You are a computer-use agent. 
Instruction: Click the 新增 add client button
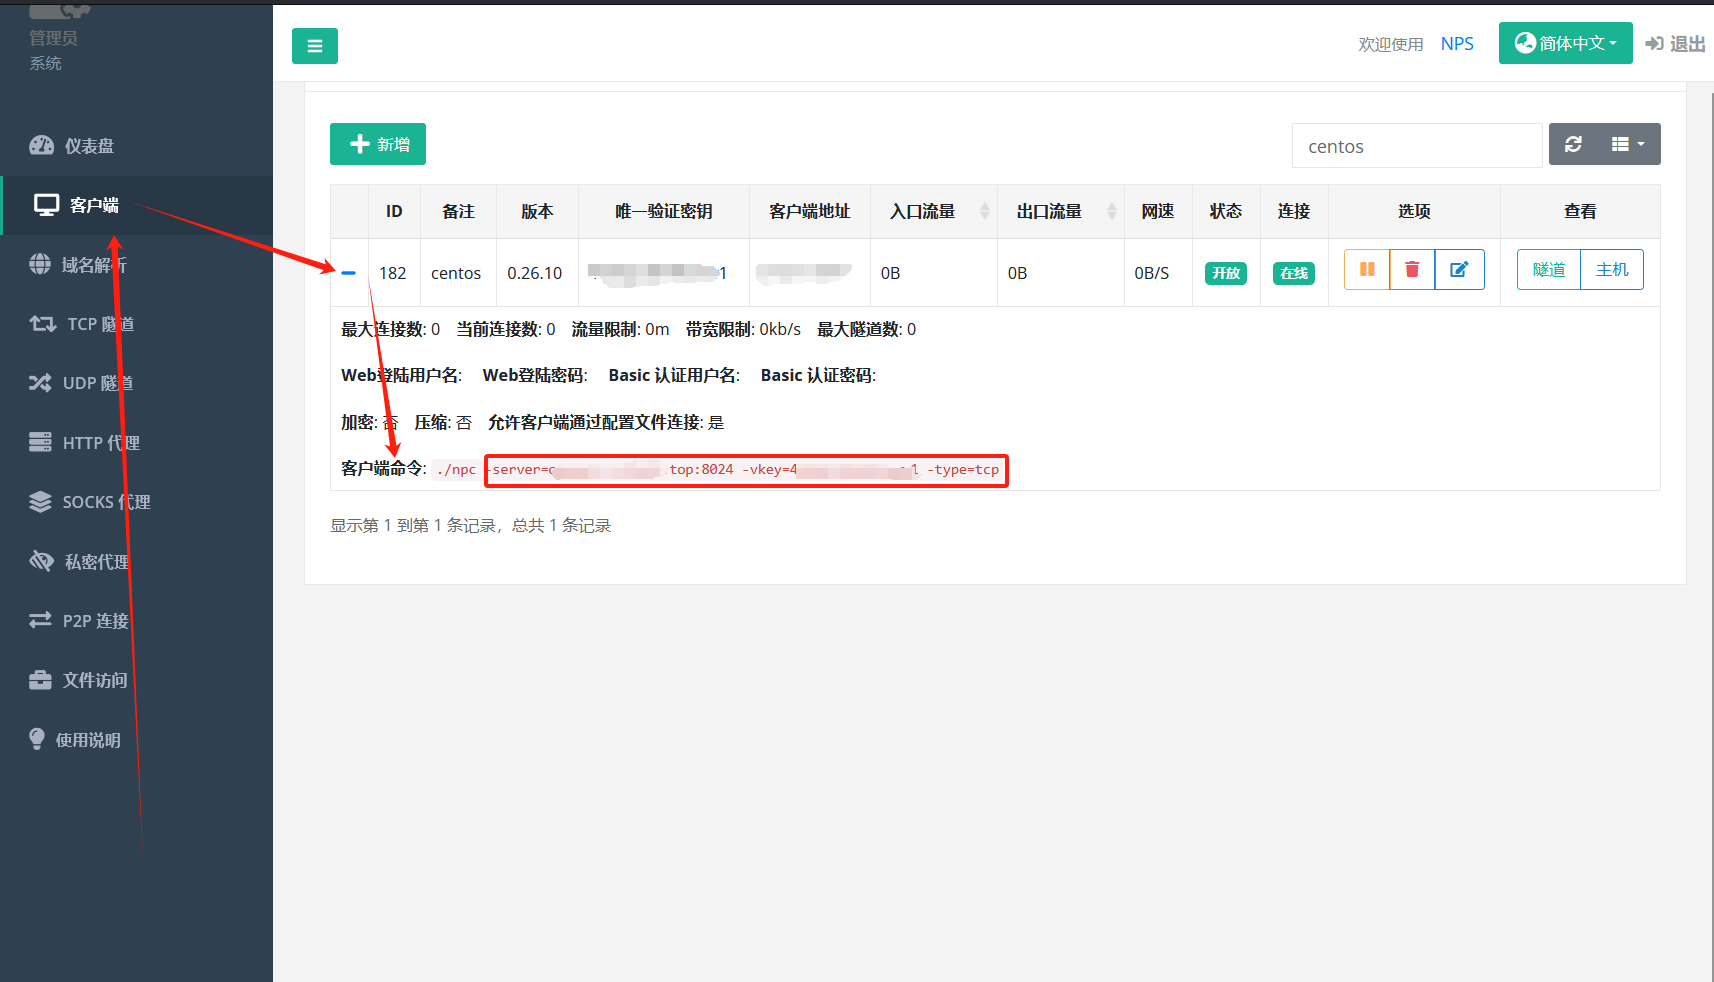click(377, 144)
